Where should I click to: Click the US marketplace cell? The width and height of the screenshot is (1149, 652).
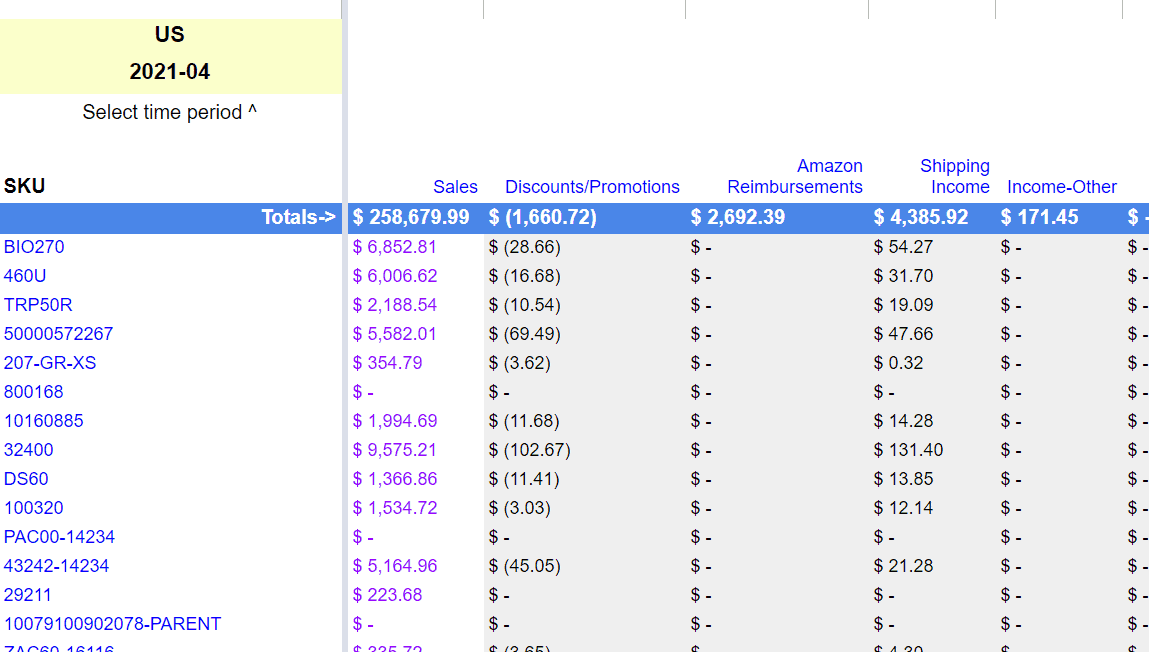point(169,34)
